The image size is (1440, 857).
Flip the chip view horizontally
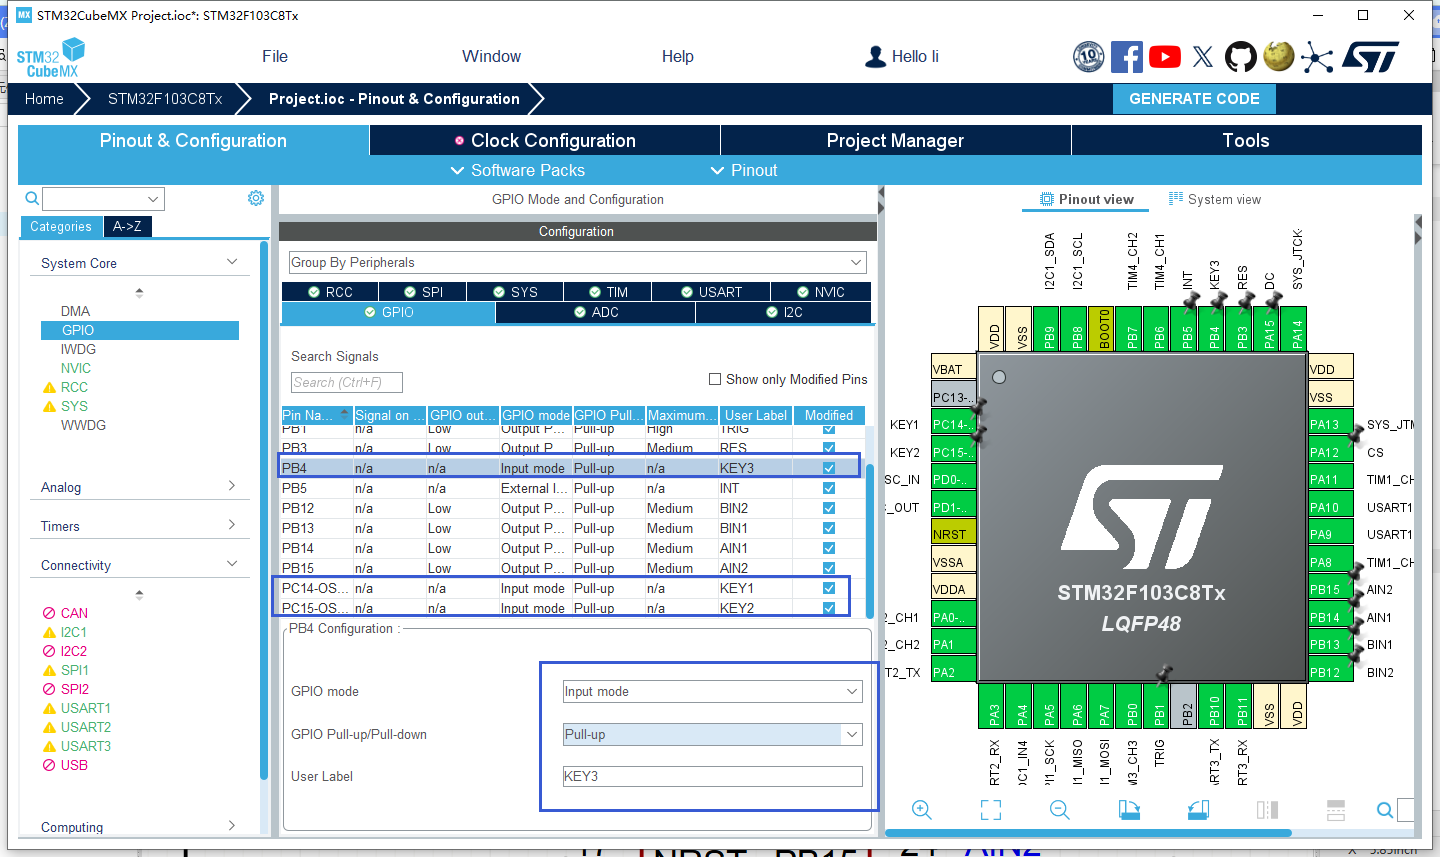pos(1267,810)
